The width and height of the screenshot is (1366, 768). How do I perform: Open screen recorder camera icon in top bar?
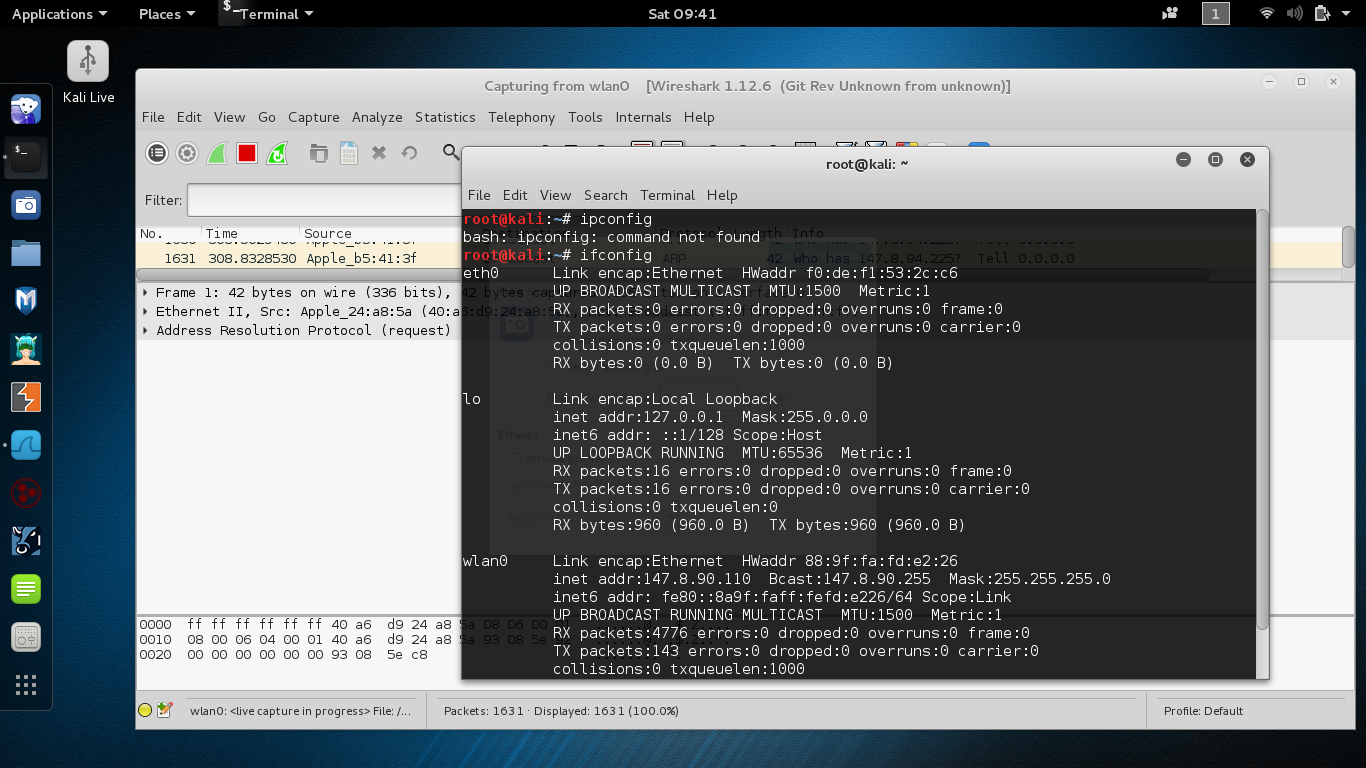click(x=1170, y=14)
